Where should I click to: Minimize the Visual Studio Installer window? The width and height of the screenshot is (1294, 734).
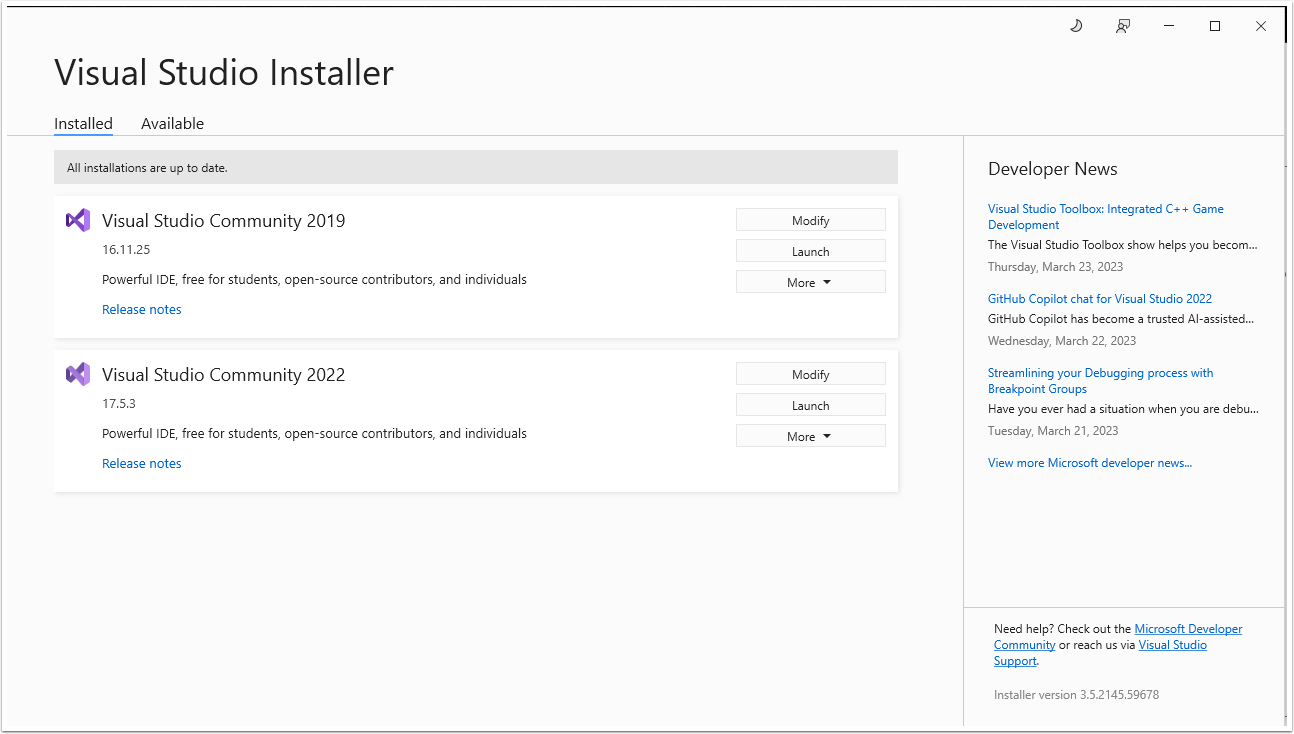coord(1169,26)
